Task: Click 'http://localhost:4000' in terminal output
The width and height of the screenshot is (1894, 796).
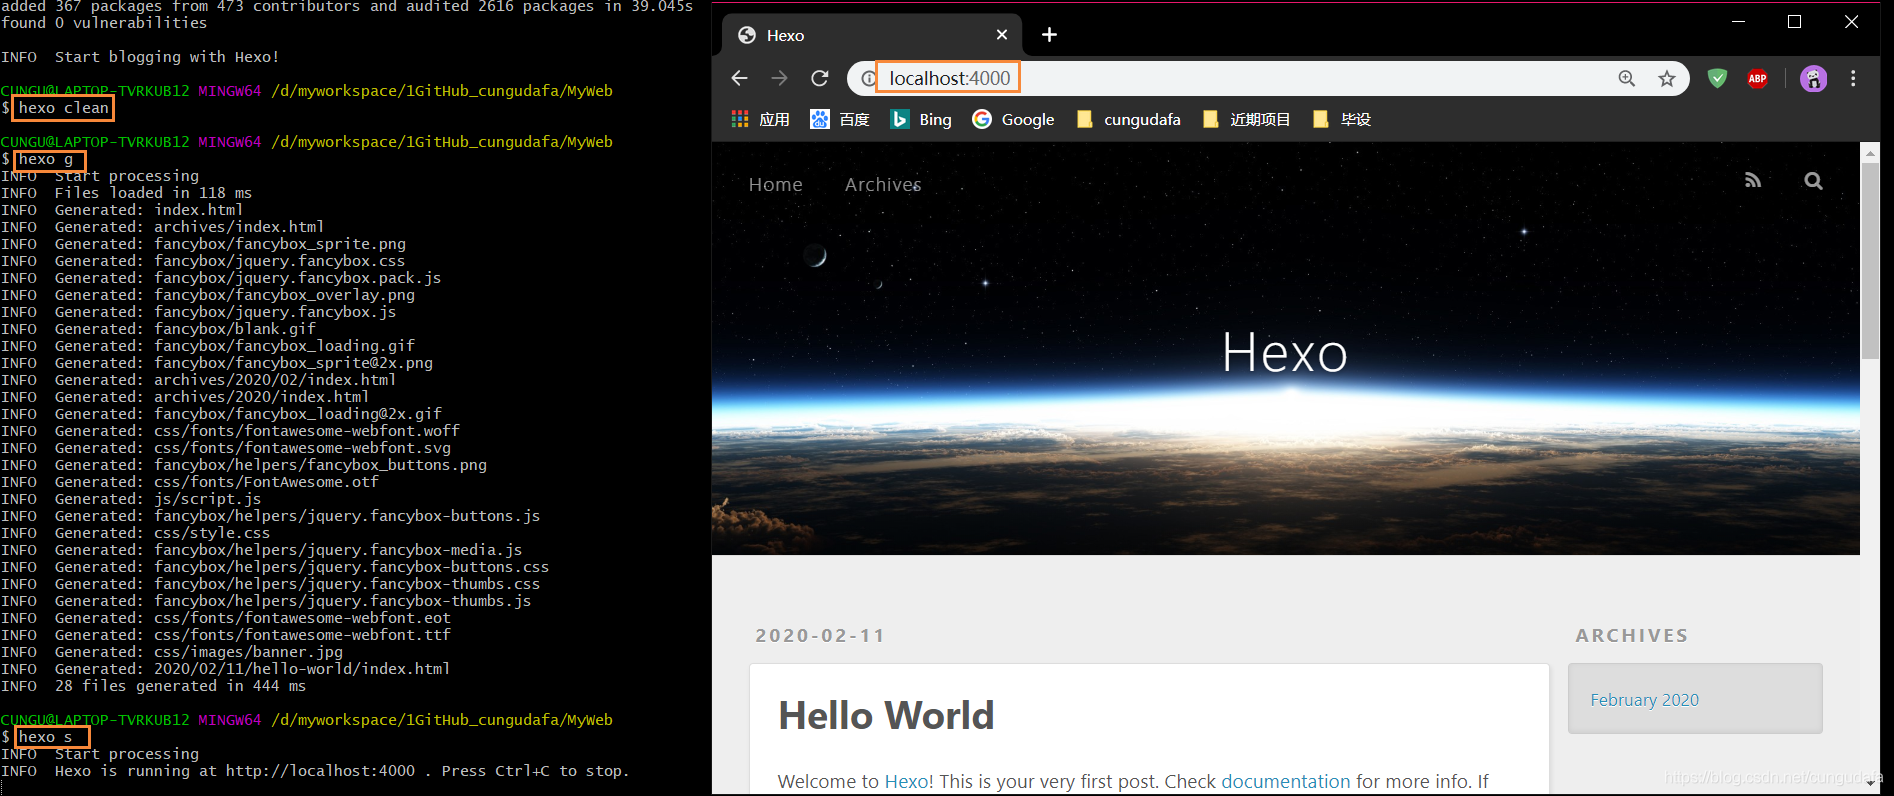Action: click(320, 771)
